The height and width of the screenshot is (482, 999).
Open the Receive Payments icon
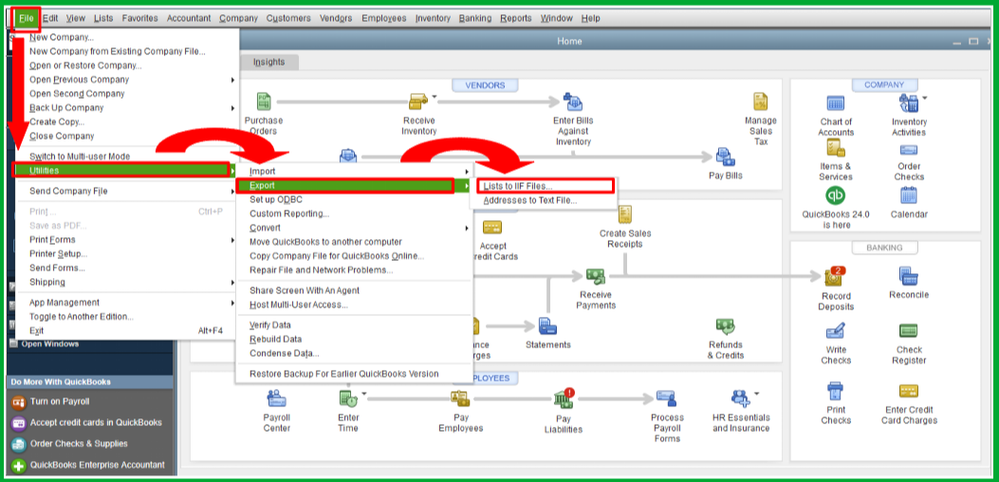tap(595, 276)
